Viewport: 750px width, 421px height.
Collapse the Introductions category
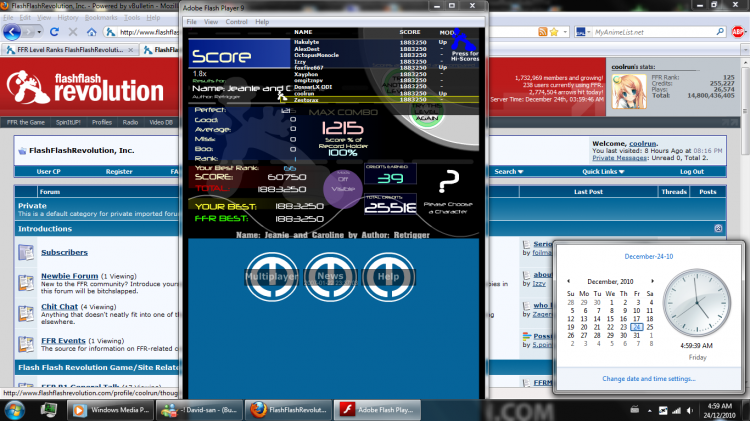pyautogui.click(x=718, y=229)
